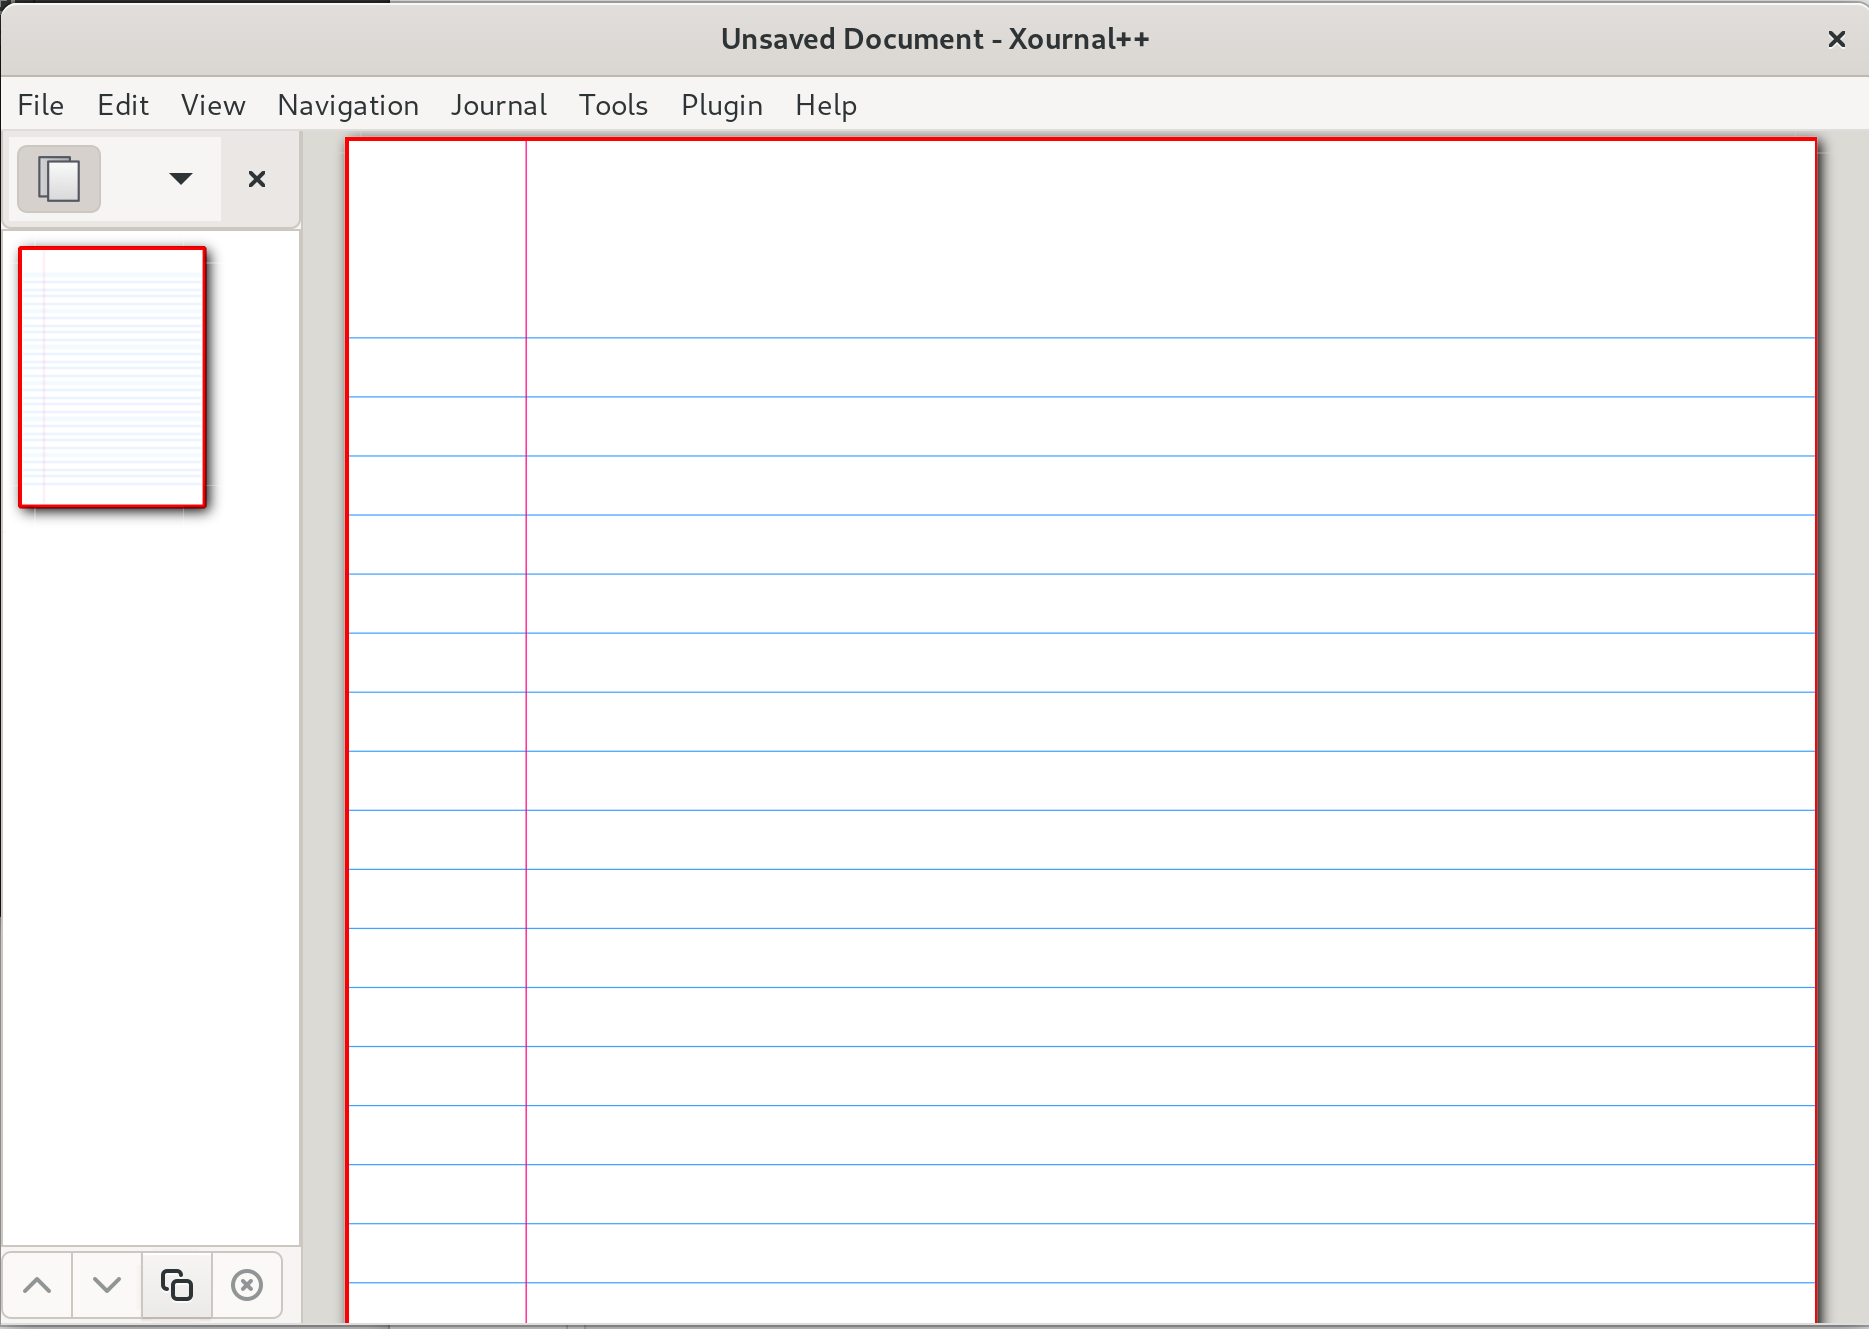Open the Edit menu
Viewport: 1869px width, 1329px height.
click(x=123, y=105)
